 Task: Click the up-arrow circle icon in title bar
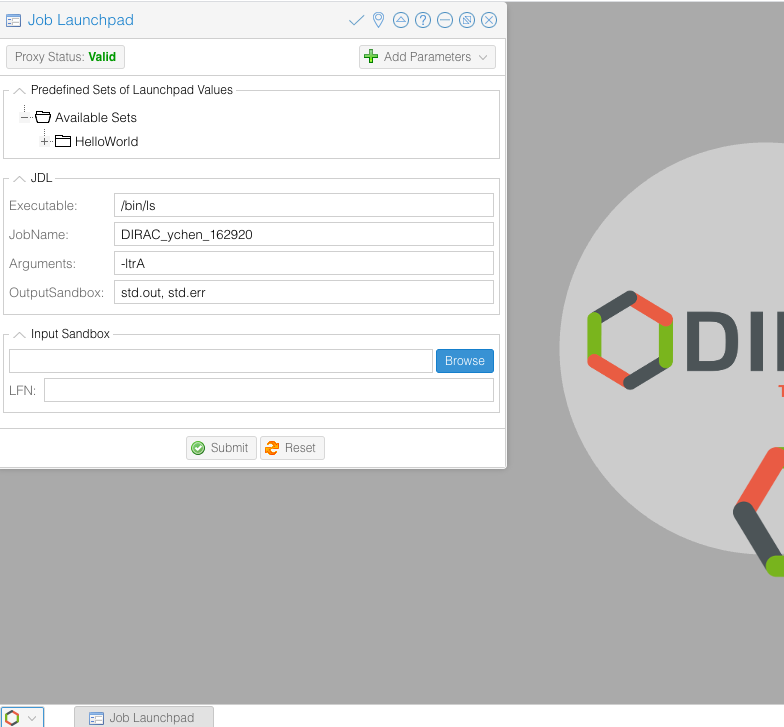point(401,20)
